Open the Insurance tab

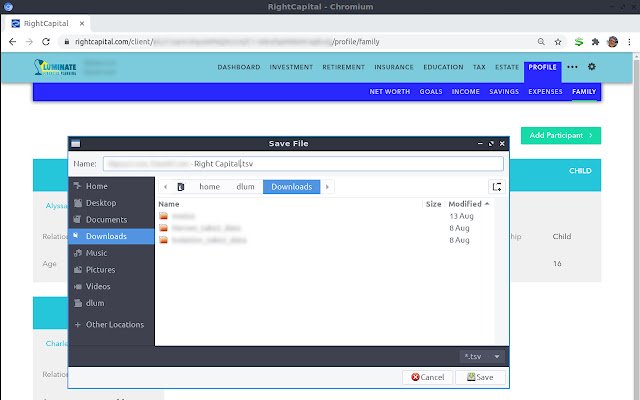click(394, 67)
